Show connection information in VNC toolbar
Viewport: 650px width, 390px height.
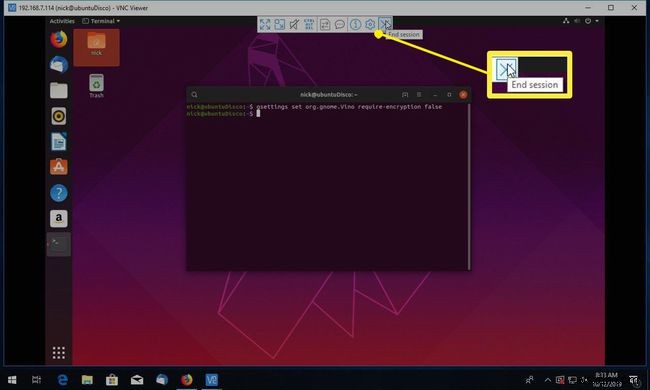[355, 24]
